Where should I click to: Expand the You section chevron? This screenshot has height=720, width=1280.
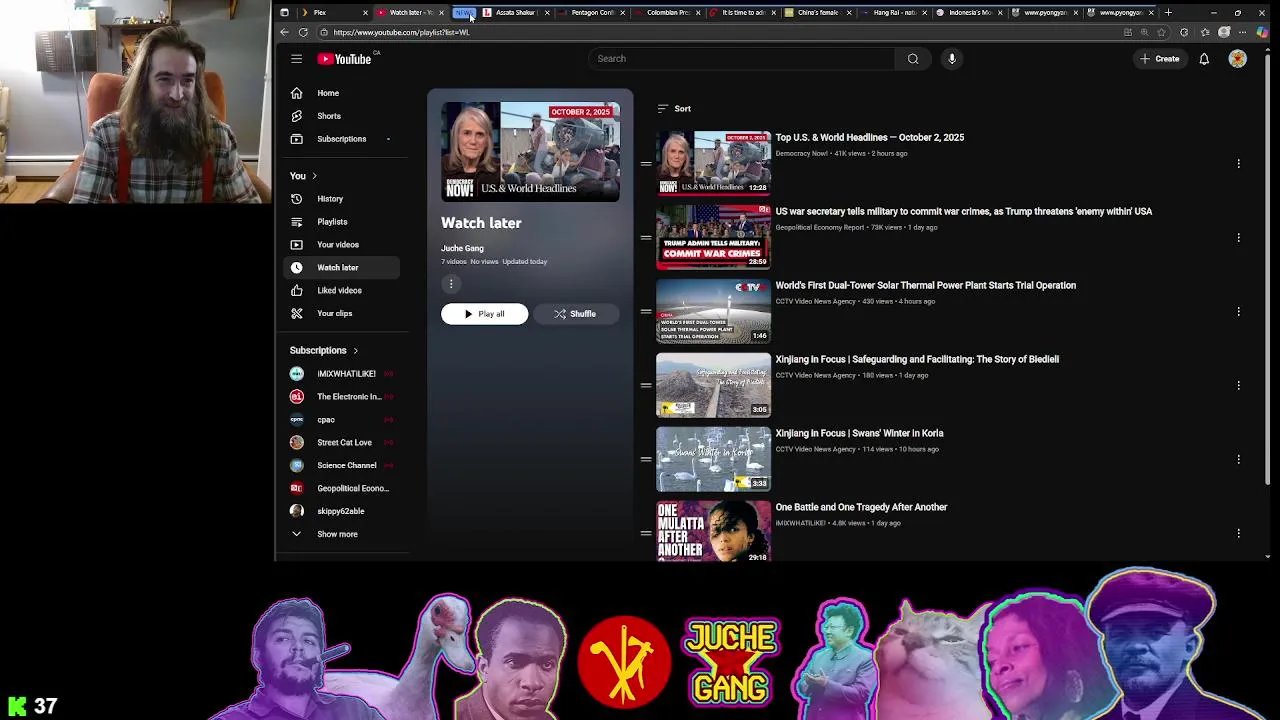point(314,176)
